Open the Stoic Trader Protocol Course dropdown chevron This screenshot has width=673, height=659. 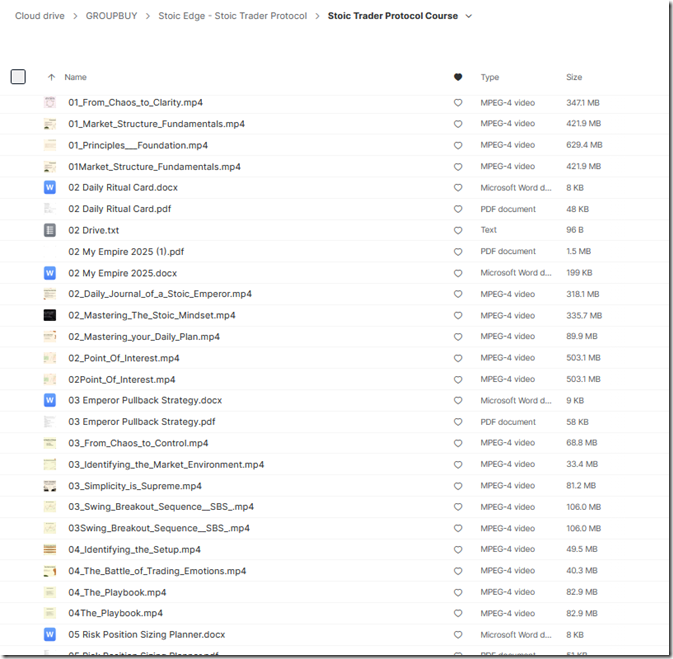pos(469,16)
